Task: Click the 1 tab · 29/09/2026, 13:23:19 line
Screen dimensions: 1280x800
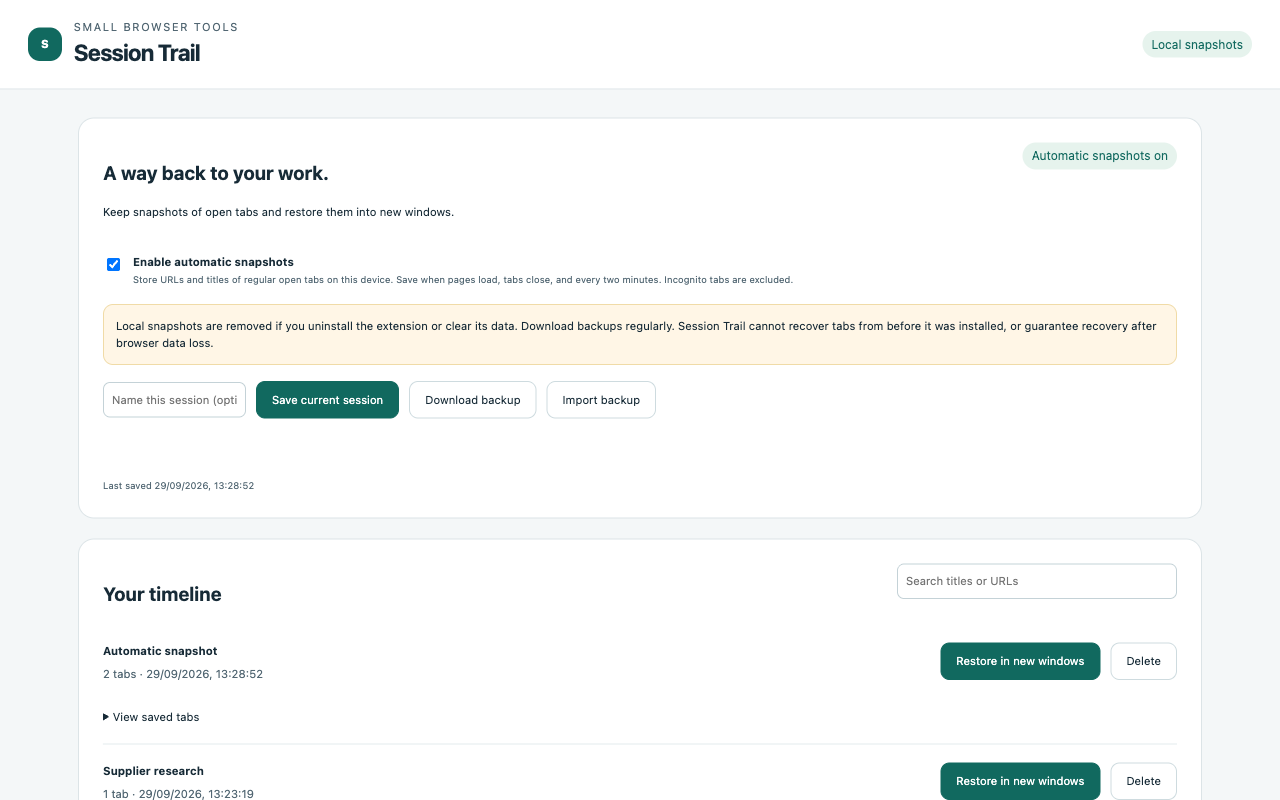Action: coord(178,794)
